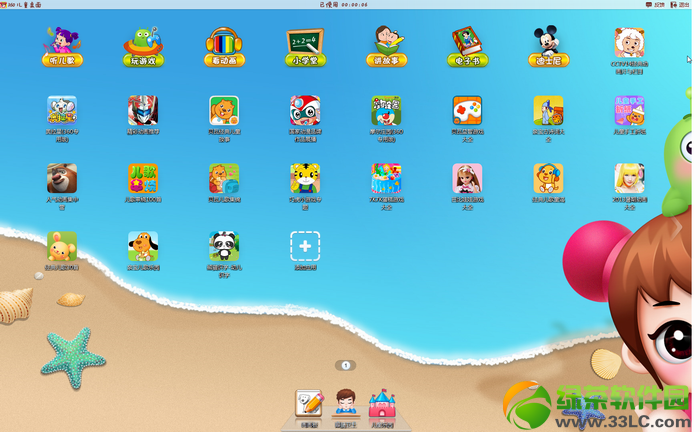Open the 电子书 red book category
Viewport: 700px width, 443px height.
point(467,47)
